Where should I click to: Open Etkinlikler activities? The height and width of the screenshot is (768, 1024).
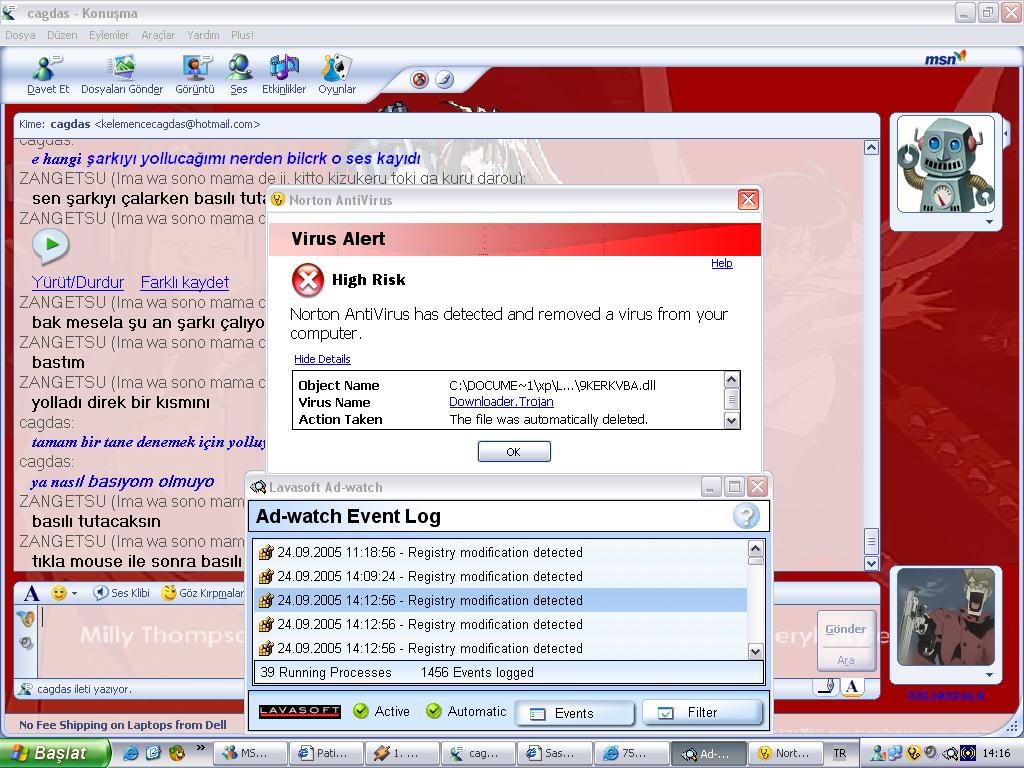point(284,73)
